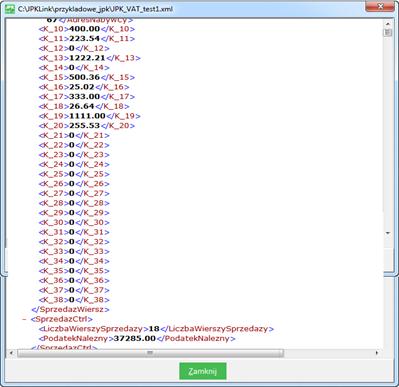Click the K_14 line with value 0
Viewport: 399px width, 387px height.
point(74,68)
